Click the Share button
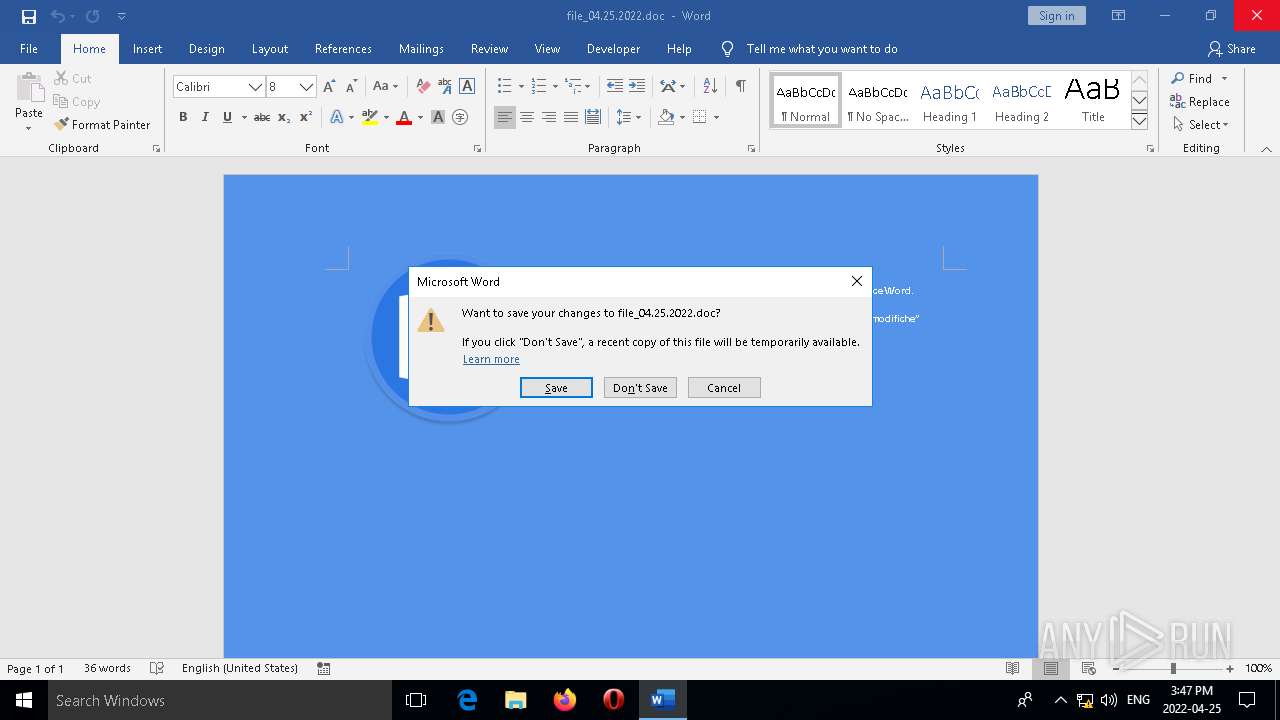 [1231, 49]
